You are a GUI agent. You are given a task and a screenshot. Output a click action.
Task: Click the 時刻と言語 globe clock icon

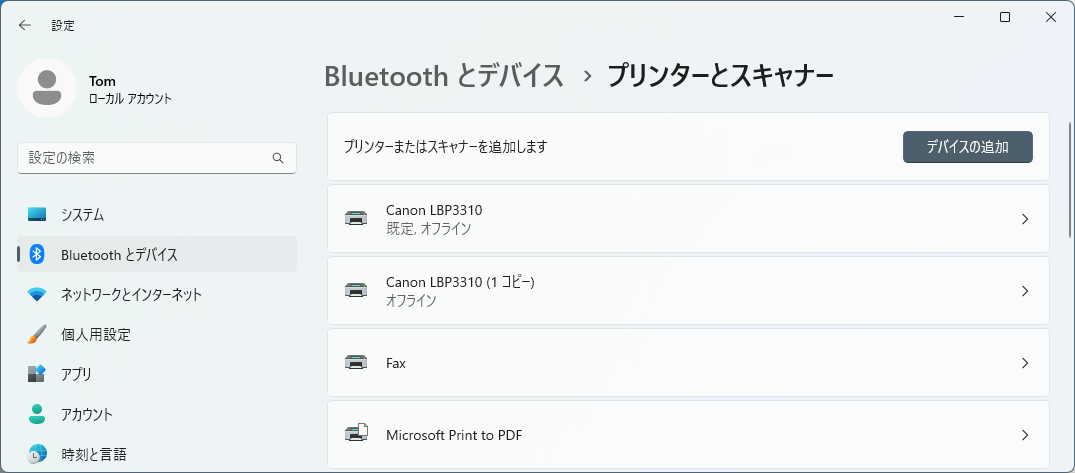click(37, 454)
